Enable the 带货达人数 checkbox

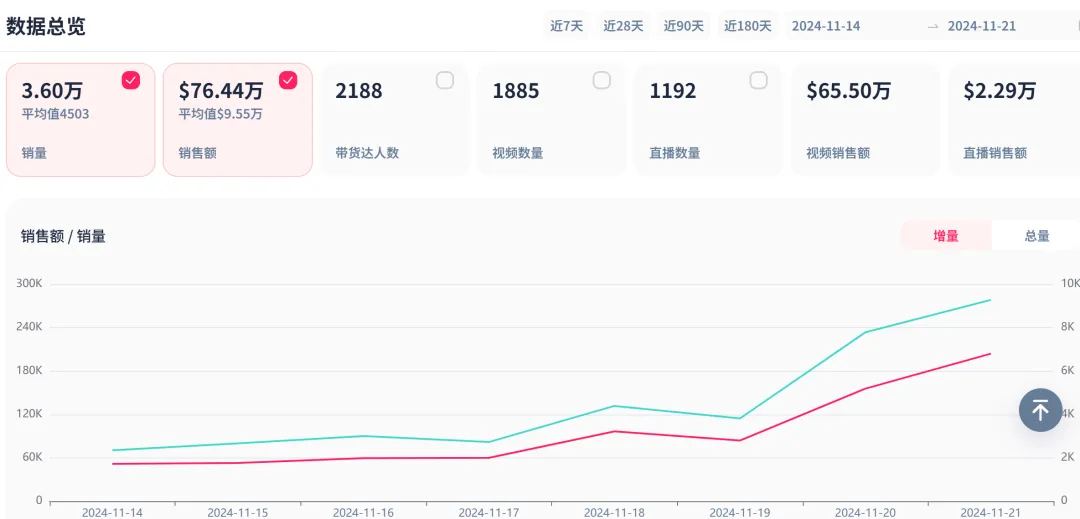pos(445,81)
